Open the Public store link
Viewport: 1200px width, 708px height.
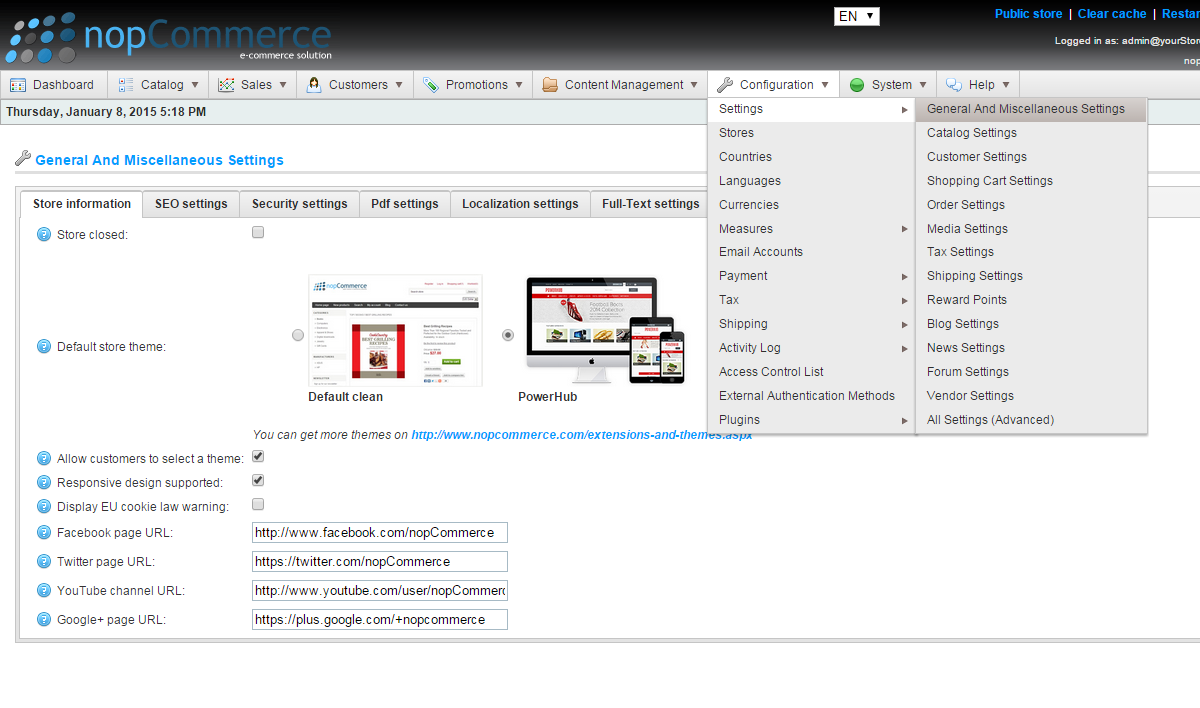[x=1028, y=14]
